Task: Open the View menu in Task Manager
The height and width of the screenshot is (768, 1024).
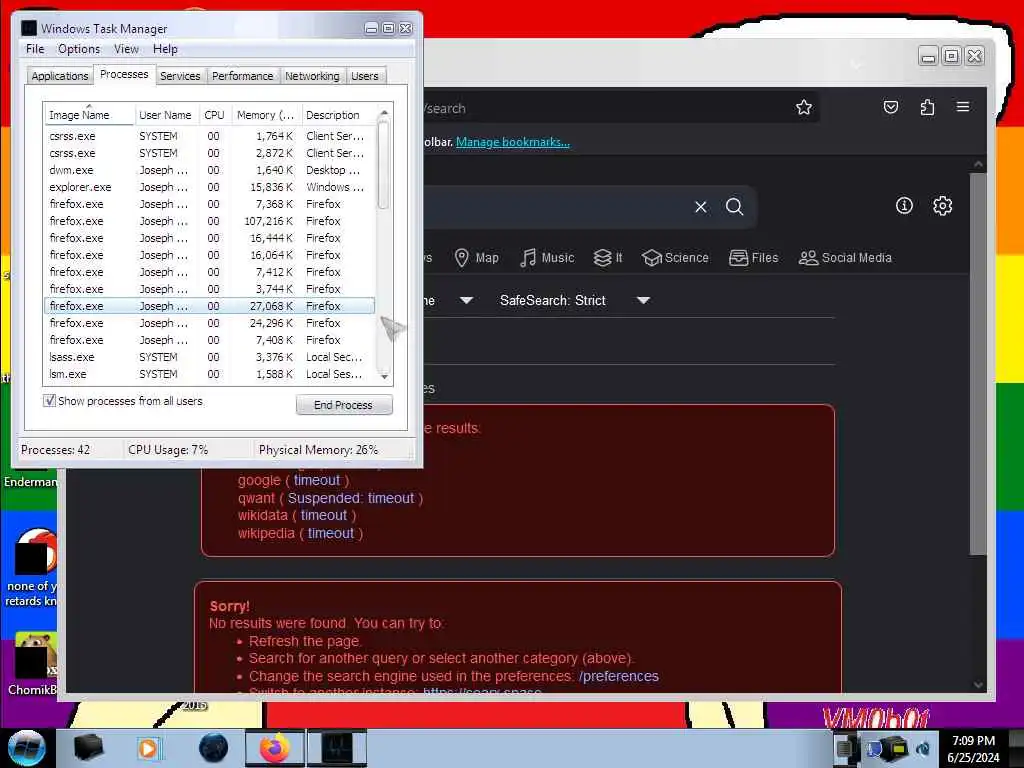Action: 126,49
